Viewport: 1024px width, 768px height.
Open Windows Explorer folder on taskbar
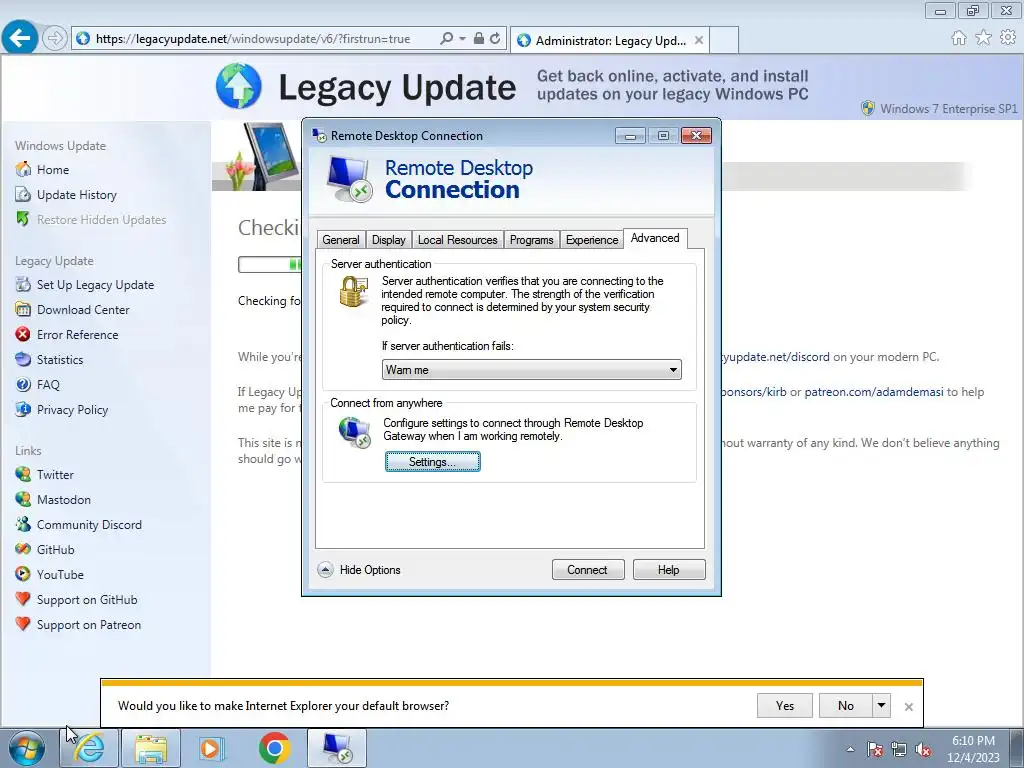[151, 748]
